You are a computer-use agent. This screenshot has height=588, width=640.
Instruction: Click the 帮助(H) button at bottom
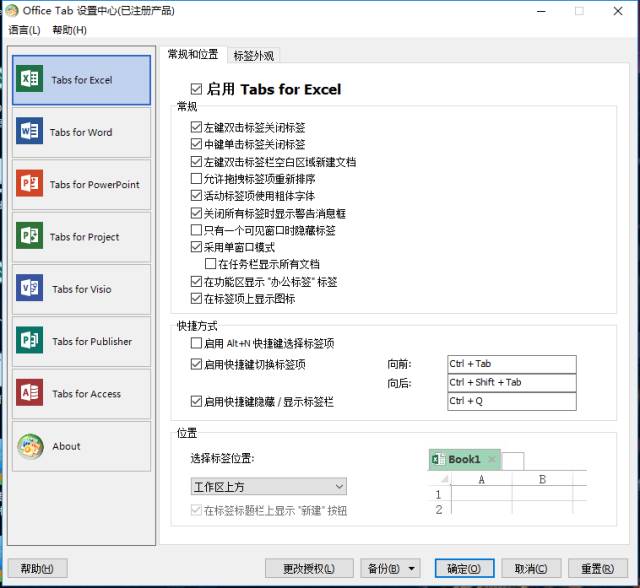(37, 568)
